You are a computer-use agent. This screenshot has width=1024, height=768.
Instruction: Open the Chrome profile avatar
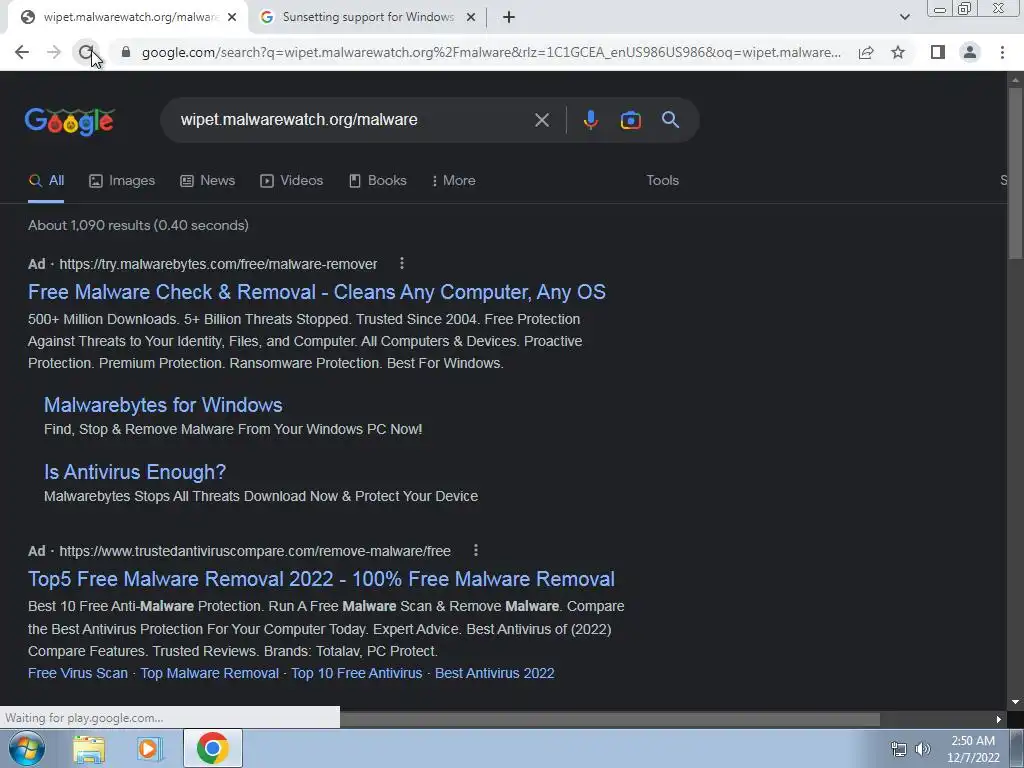(x=970, y=52)
